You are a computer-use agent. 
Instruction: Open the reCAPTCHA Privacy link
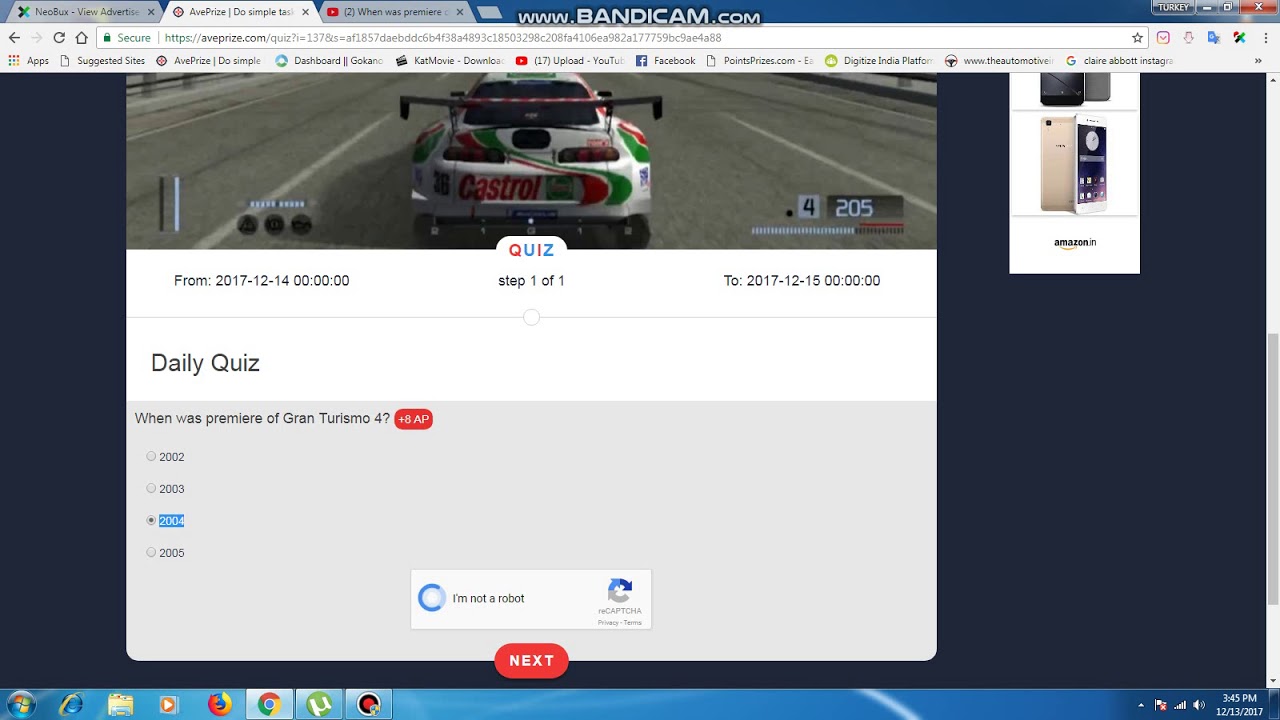point(608,623)
